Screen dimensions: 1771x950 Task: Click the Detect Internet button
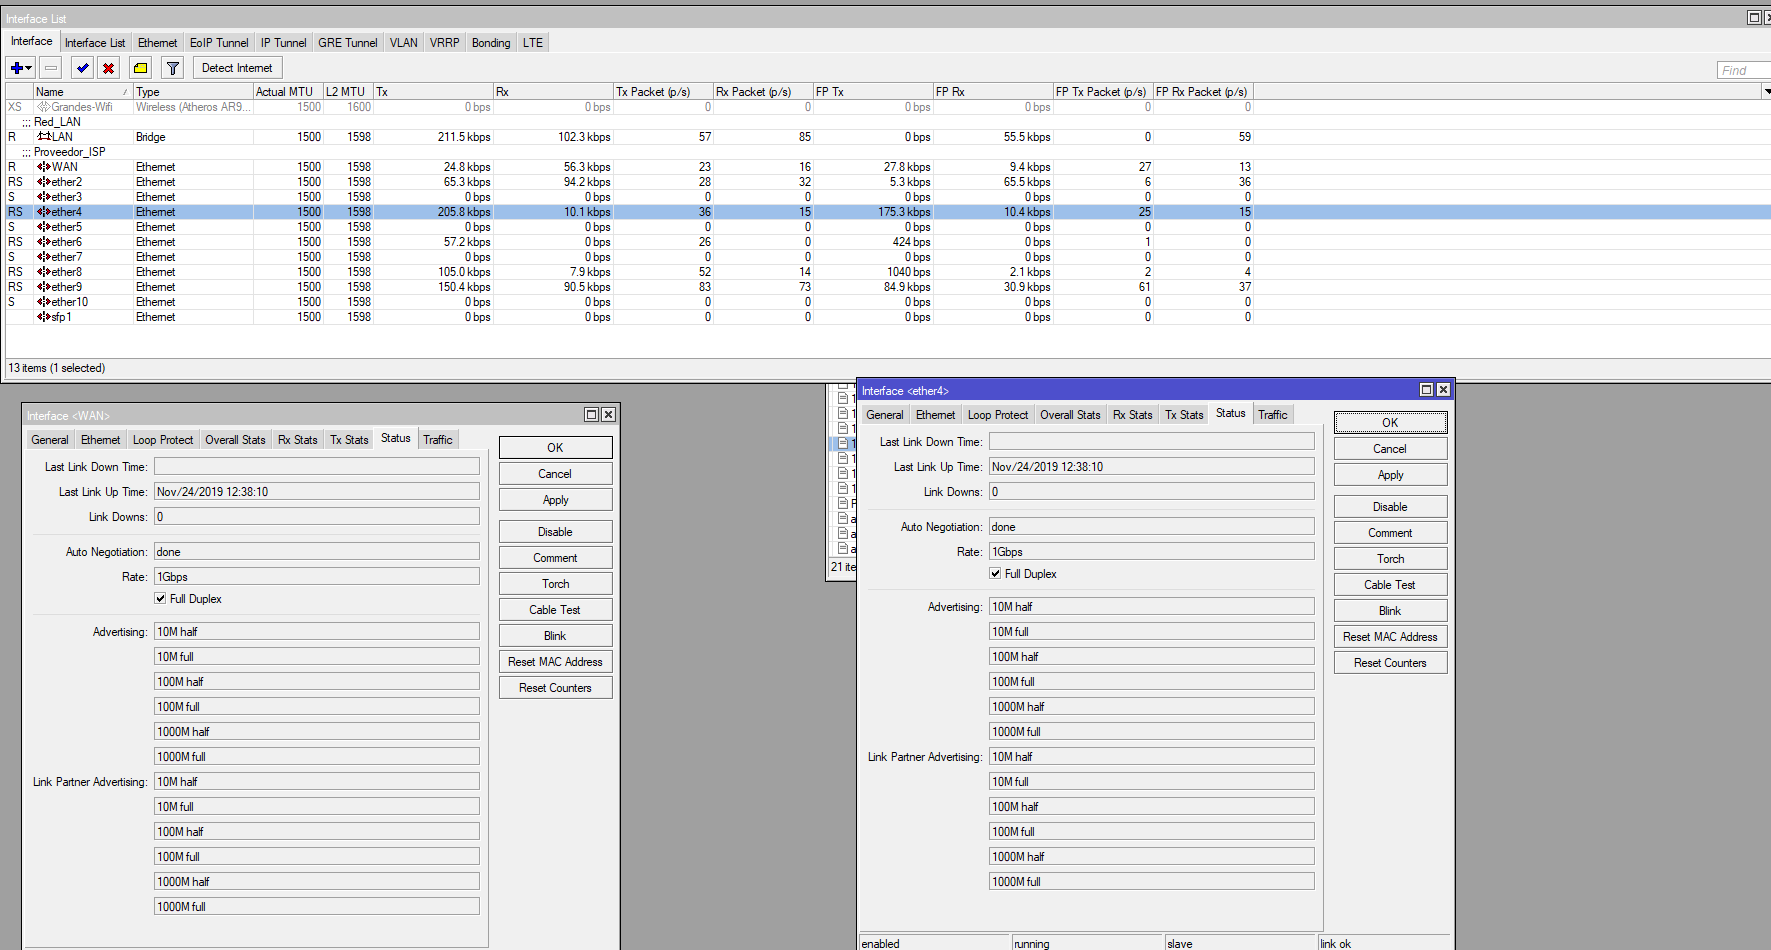coord(237,68)
